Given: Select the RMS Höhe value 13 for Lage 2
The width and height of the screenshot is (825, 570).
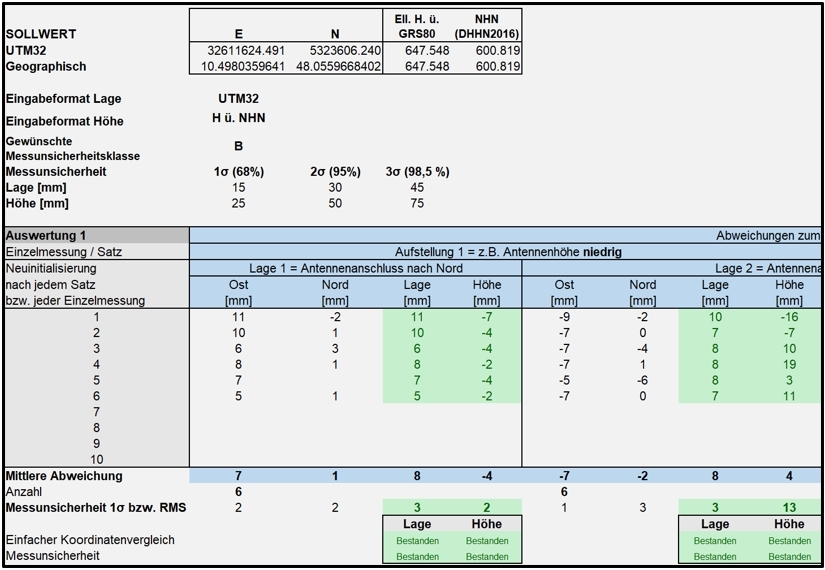Looking at the screenshot, I should tap(789, 508).
